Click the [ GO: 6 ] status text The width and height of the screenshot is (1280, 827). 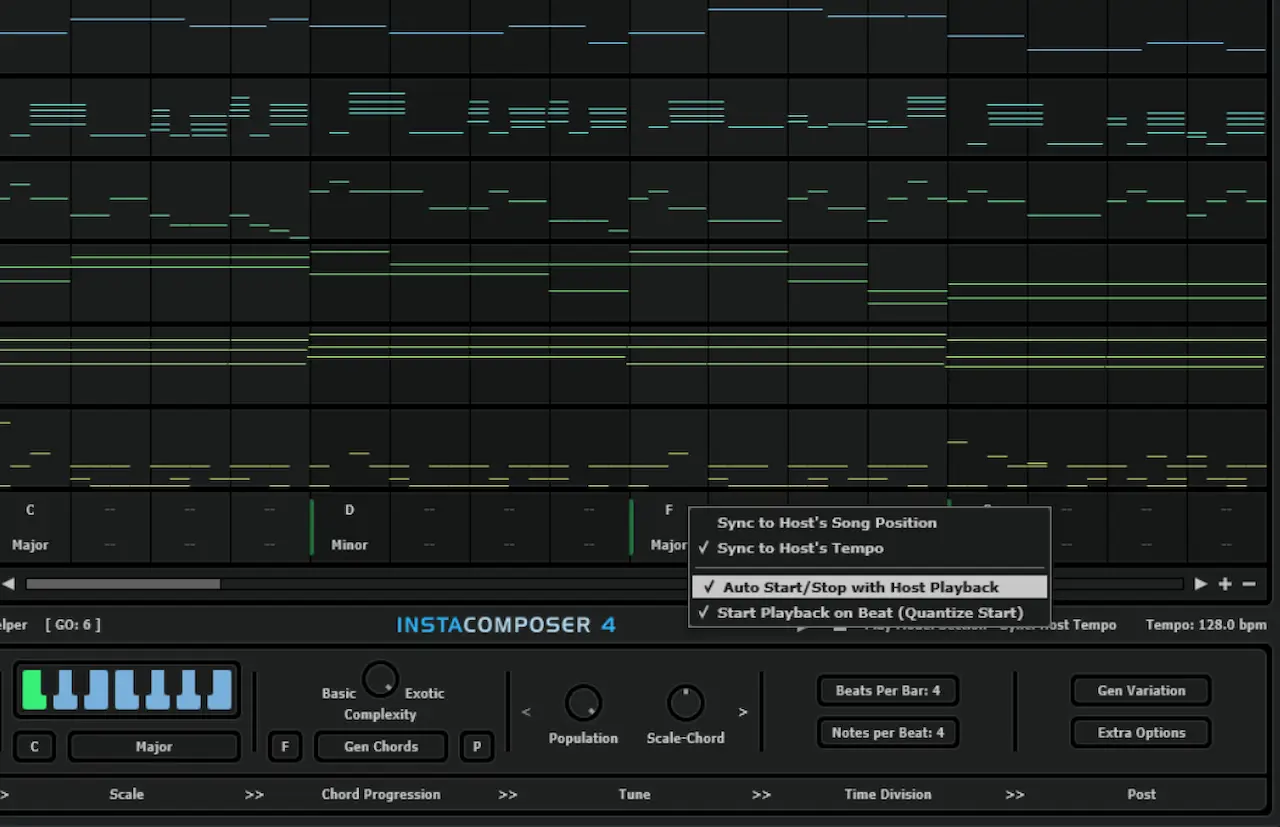[x=73, y=625]
